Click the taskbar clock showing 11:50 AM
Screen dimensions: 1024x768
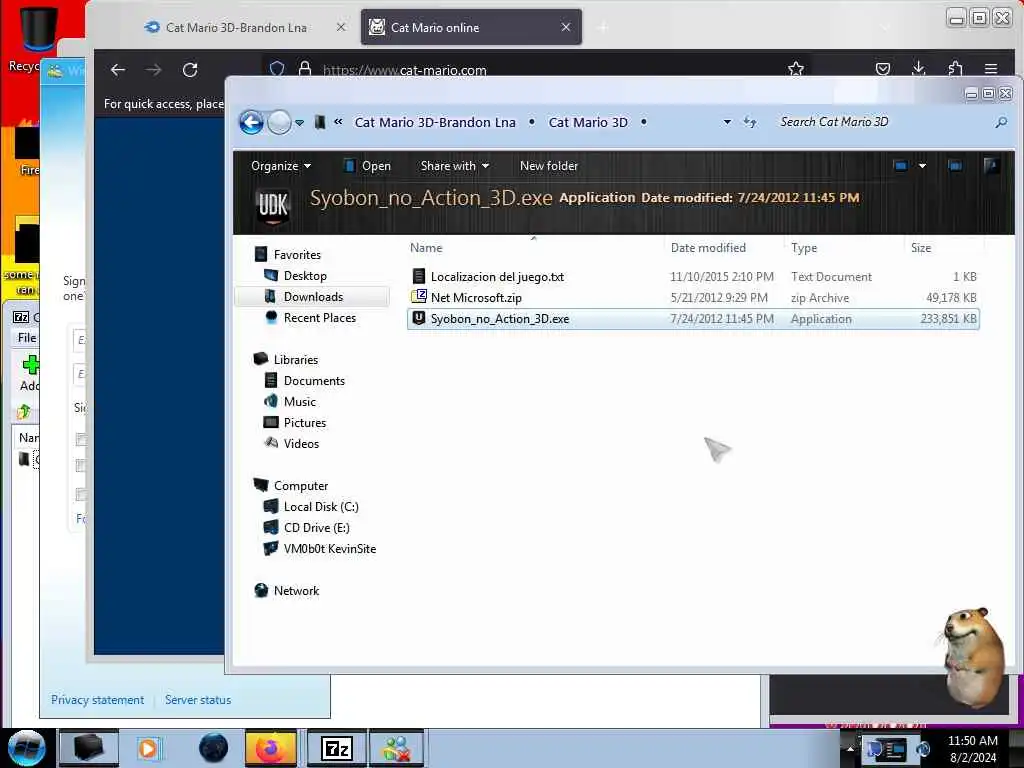[972, 748]
